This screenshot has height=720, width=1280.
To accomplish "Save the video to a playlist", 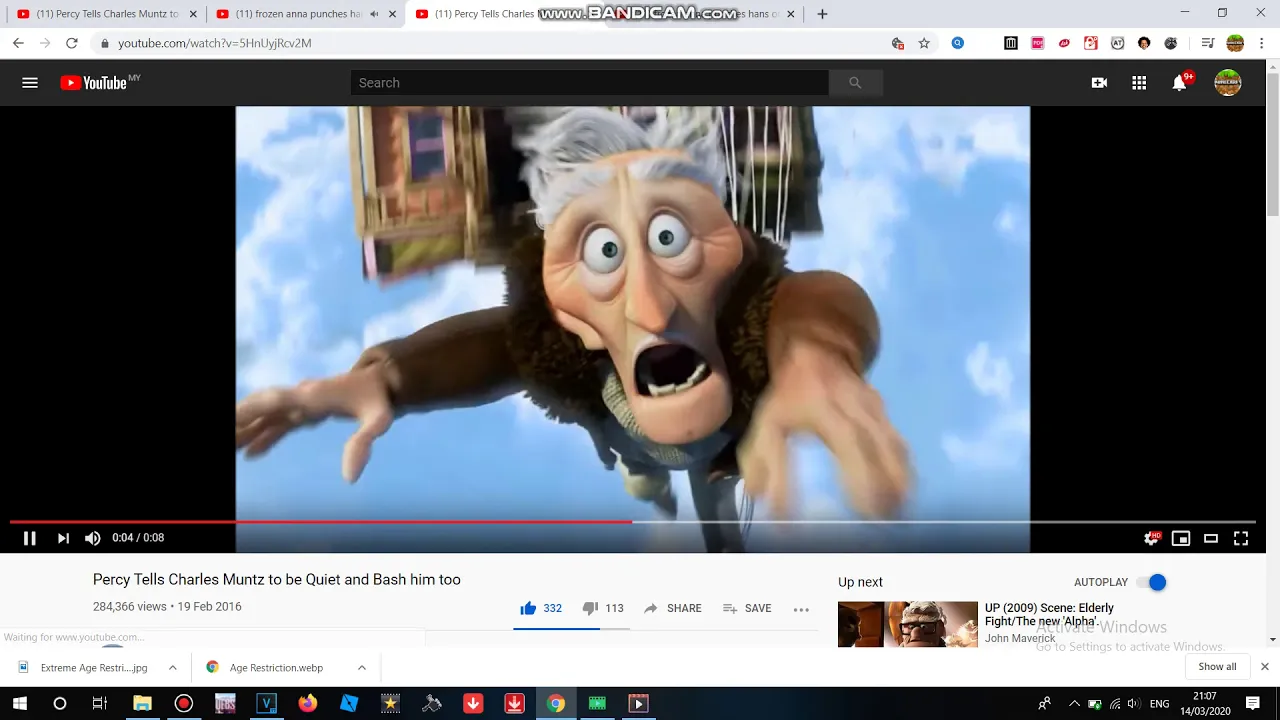I will 747,608.
